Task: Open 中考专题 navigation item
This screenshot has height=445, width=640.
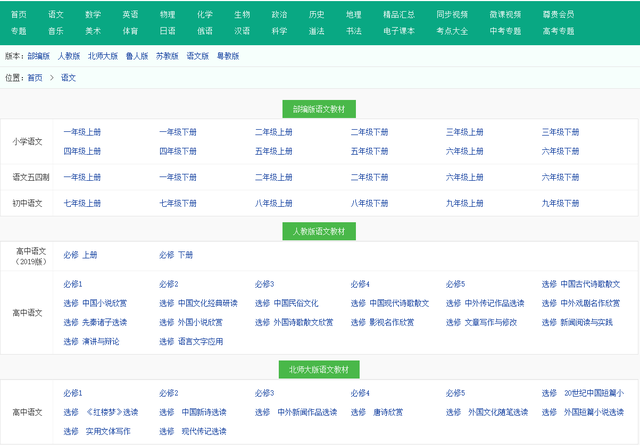Action: (x=505, y=31)
